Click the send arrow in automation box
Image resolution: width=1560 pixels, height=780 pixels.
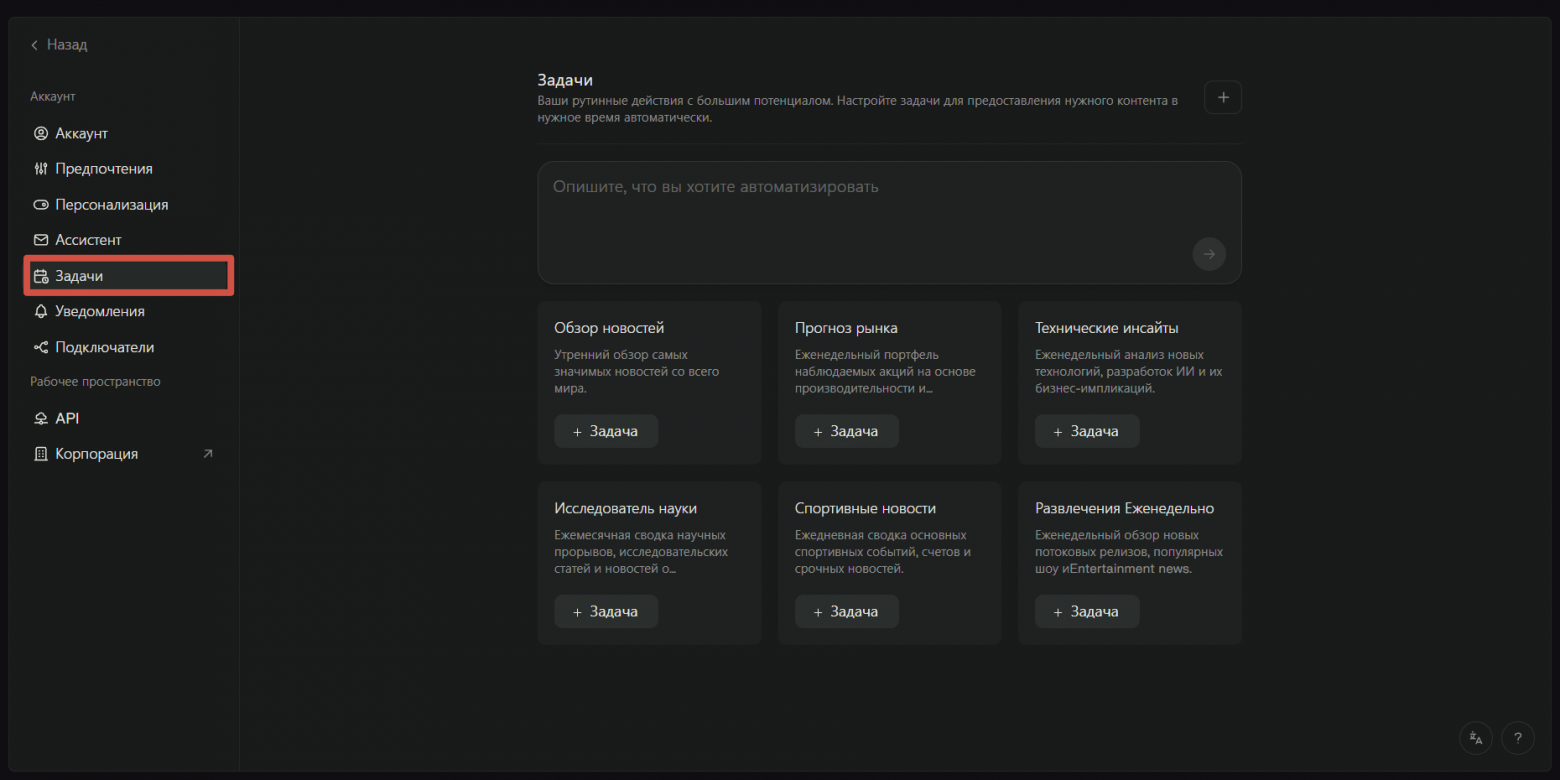coord(1209,254)
